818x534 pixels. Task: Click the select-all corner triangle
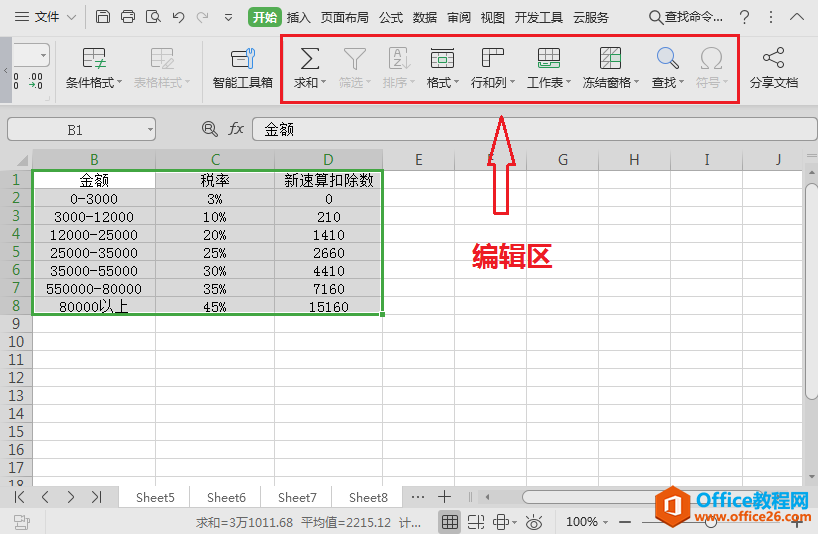click(x=22, y=160)
